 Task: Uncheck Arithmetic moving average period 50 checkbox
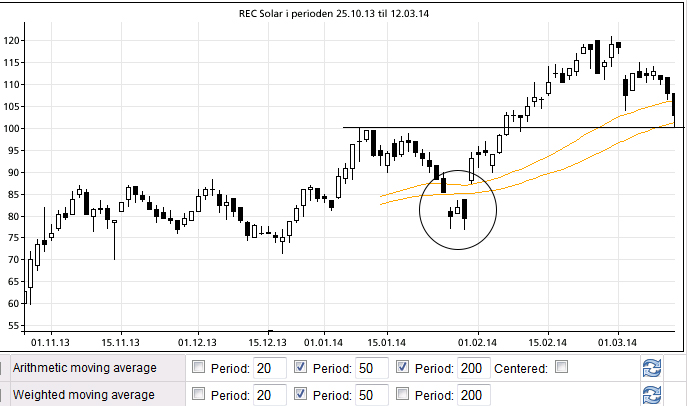301,368
